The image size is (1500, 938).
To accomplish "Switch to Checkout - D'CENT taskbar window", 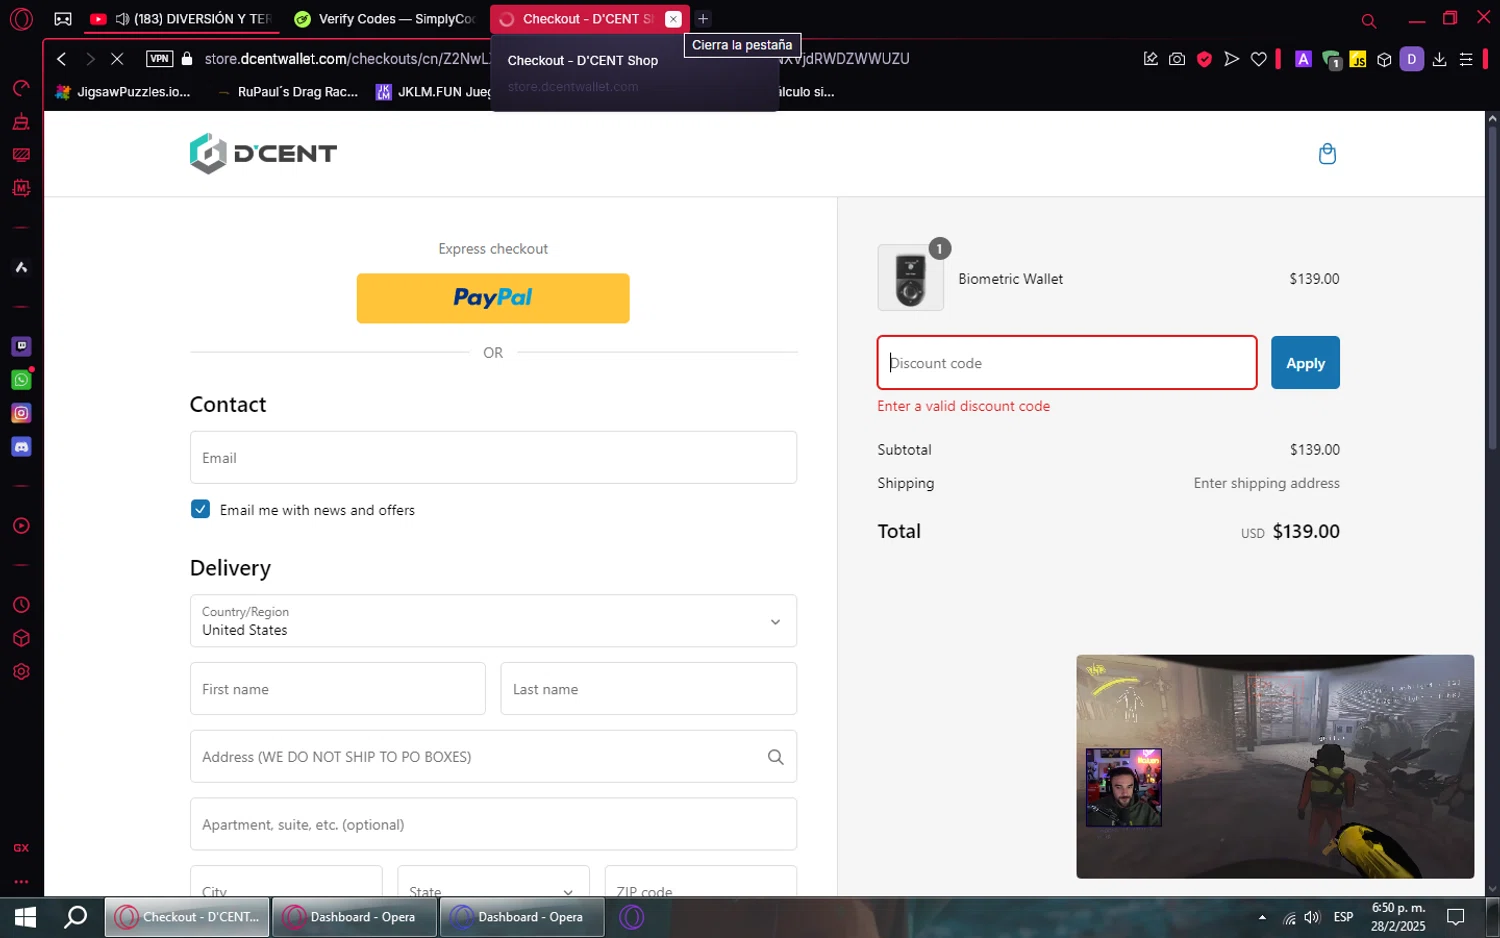I will [x=187, y=917].
